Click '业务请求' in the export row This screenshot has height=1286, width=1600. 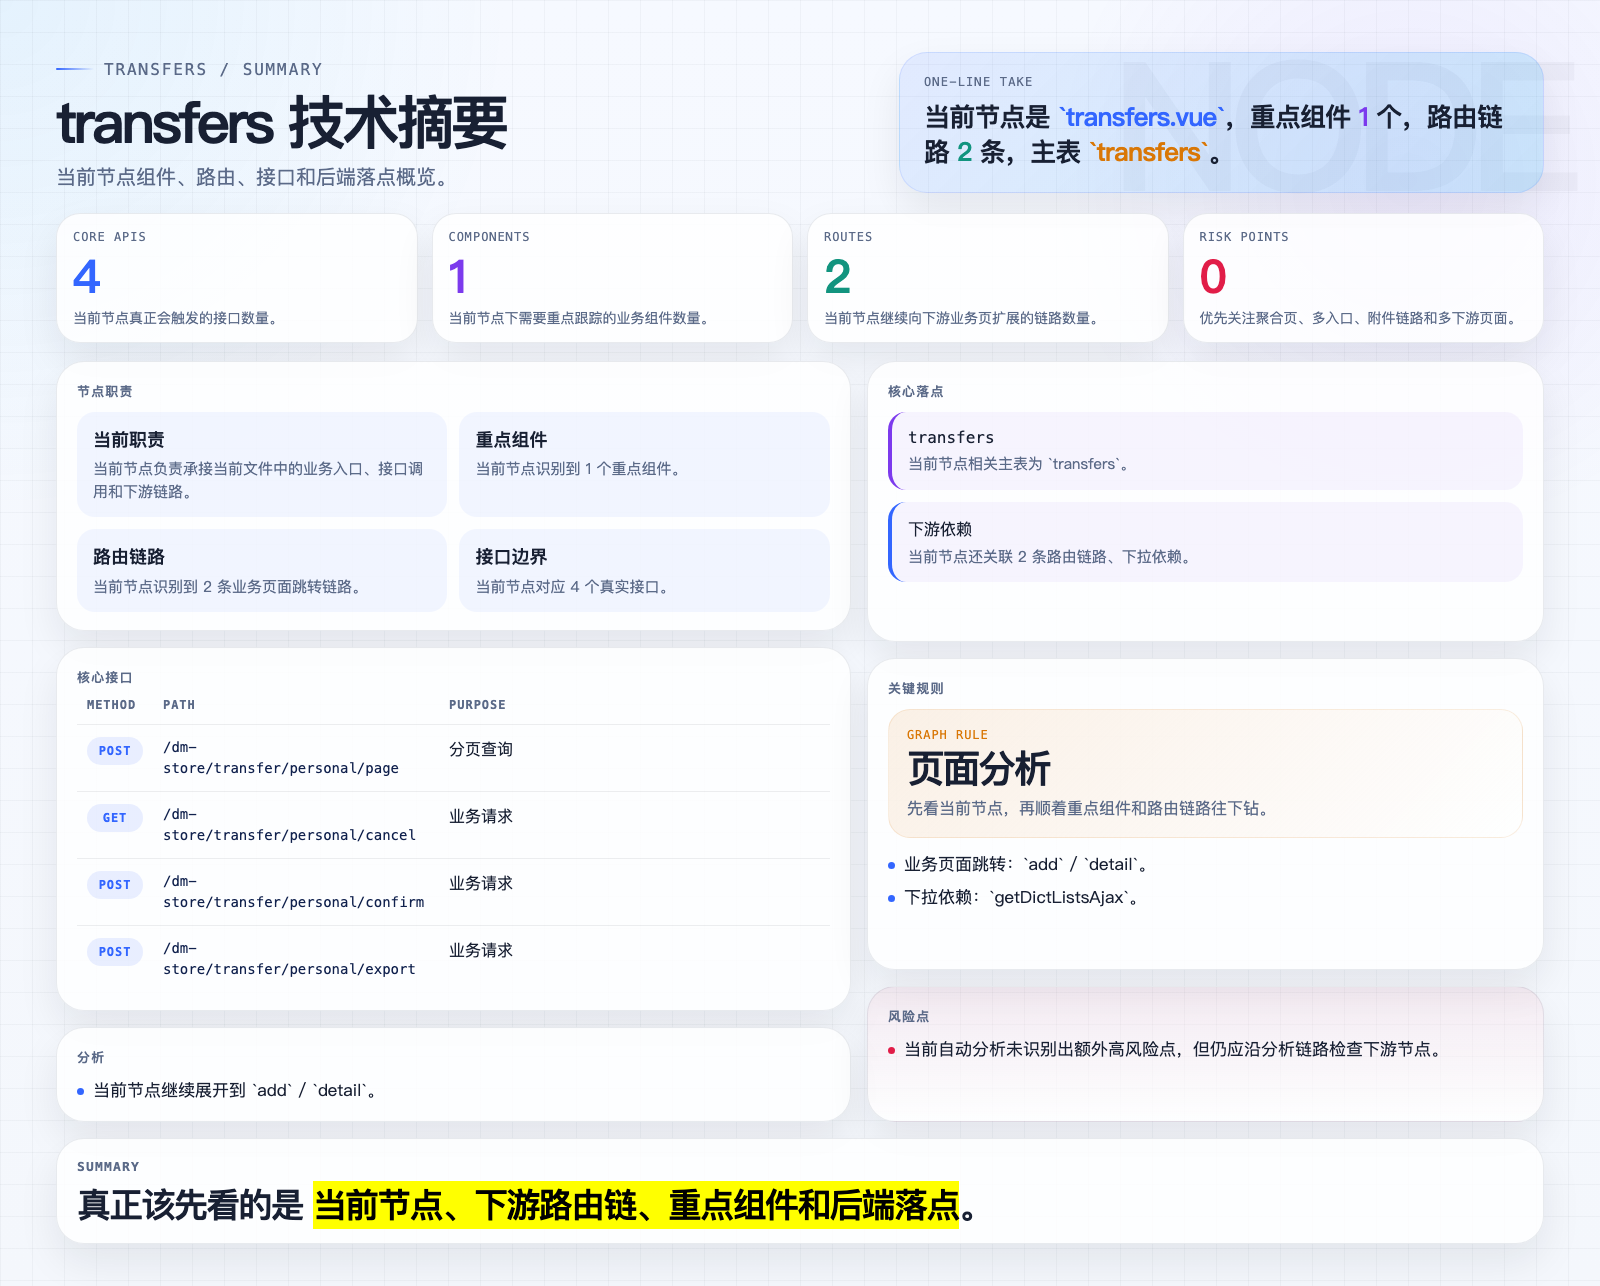point(481,950)
